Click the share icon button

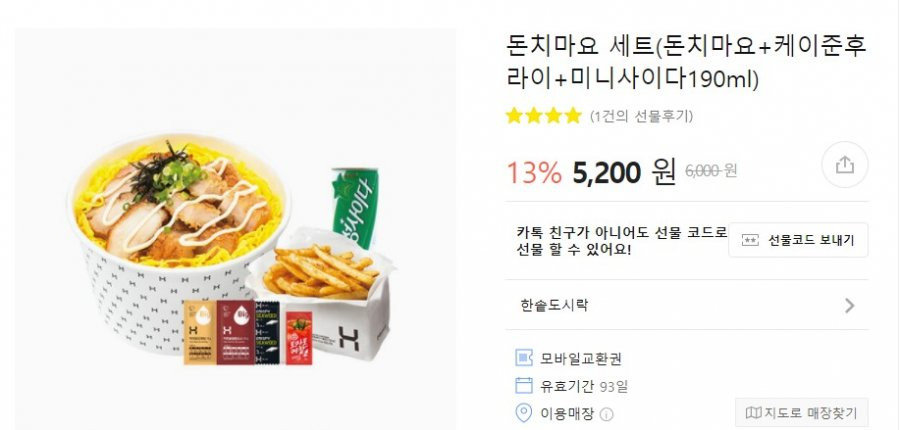click(x=844, y=165)
